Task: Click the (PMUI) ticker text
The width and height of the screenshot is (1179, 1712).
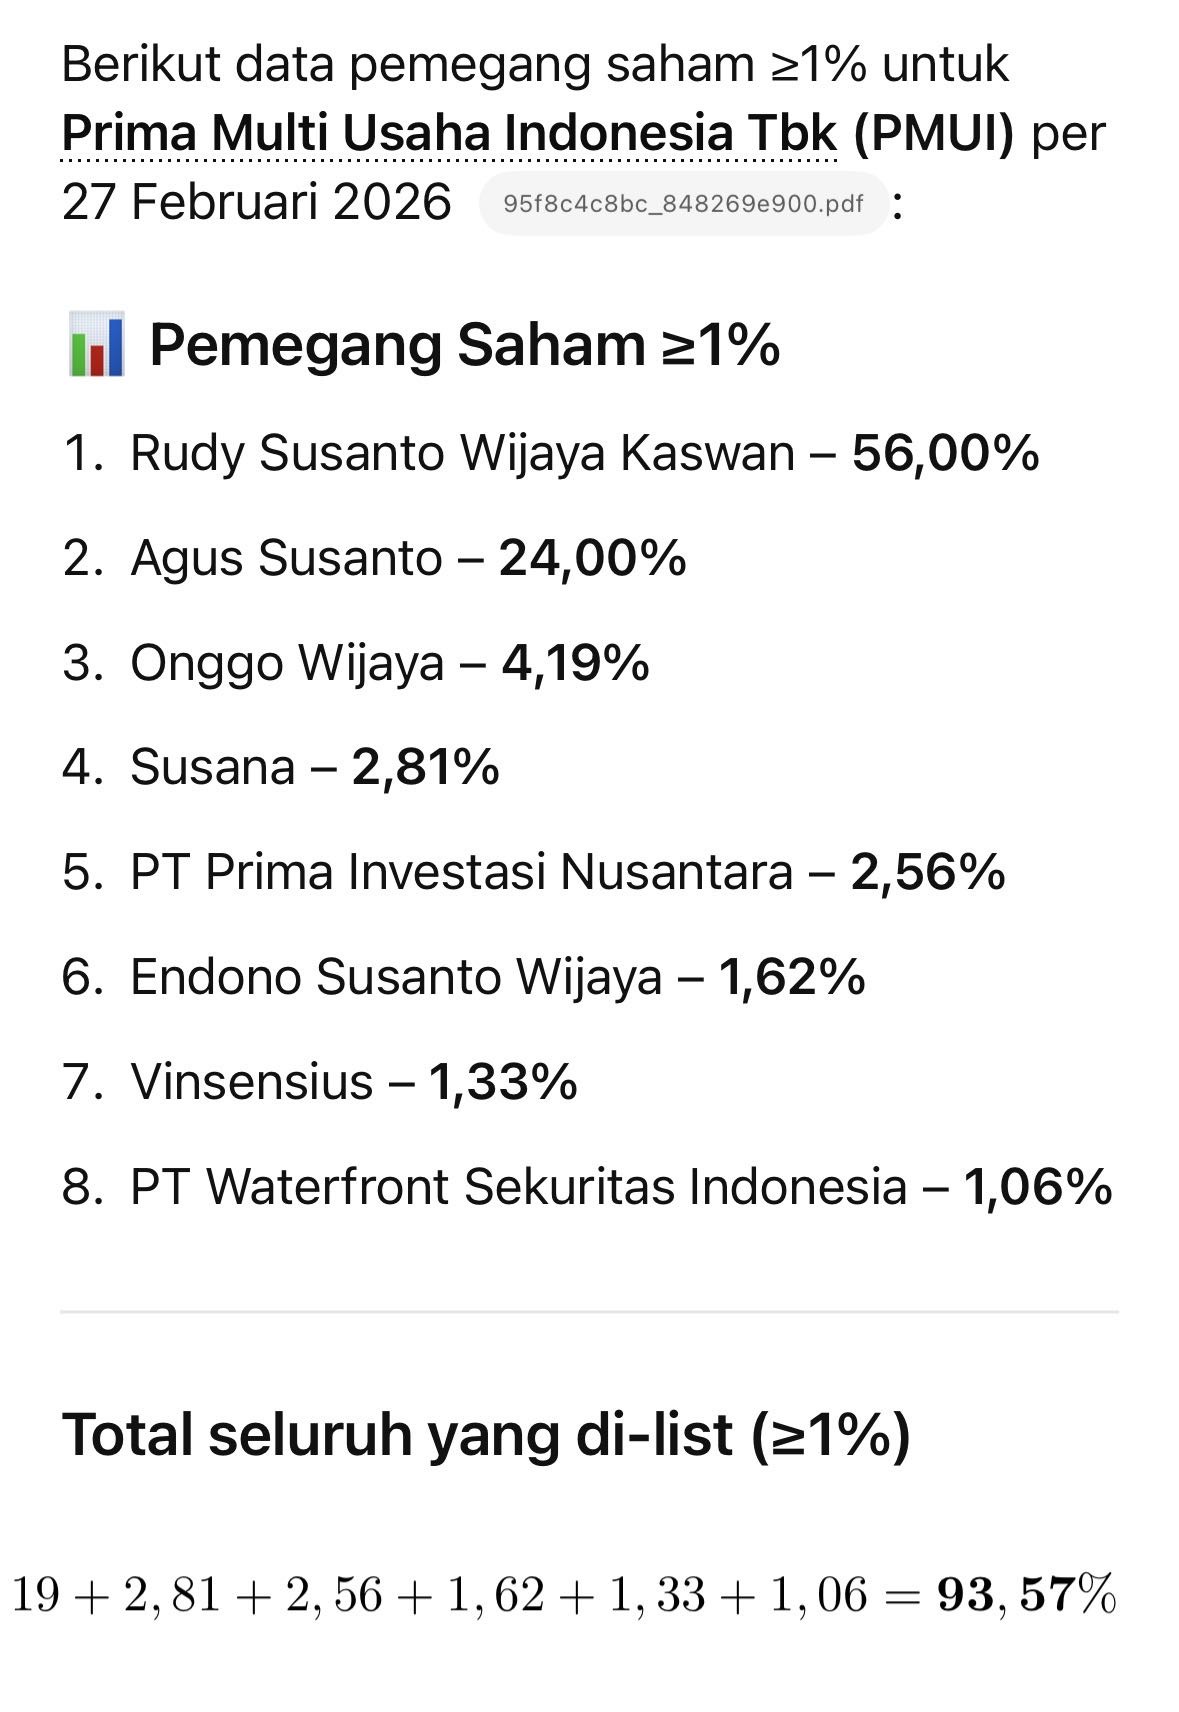Action: click(934, 133)
